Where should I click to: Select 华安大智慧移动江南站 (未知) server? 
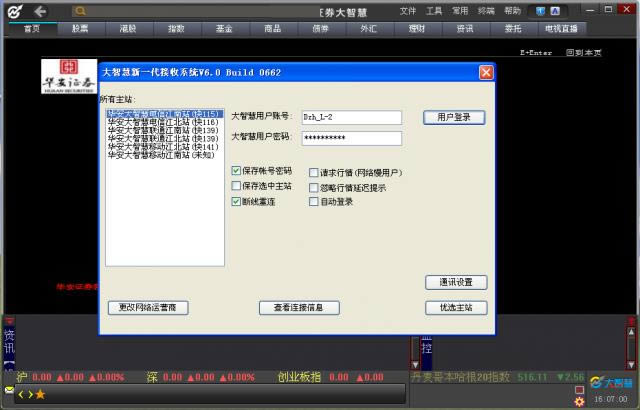(x=164, y=155)
